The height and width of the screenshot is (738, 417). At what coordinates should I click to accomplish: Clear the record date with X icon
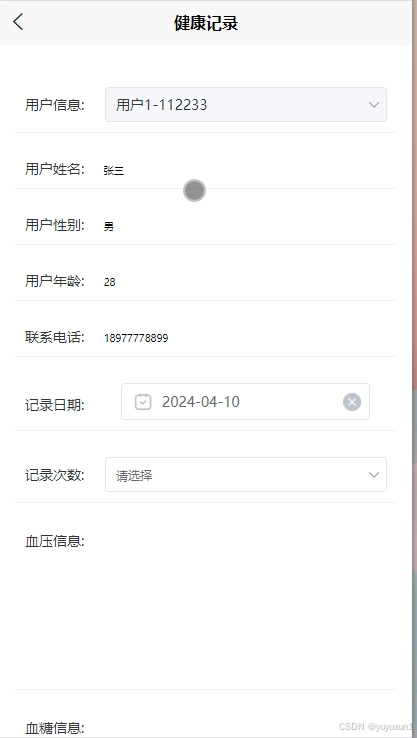point(352,402)
